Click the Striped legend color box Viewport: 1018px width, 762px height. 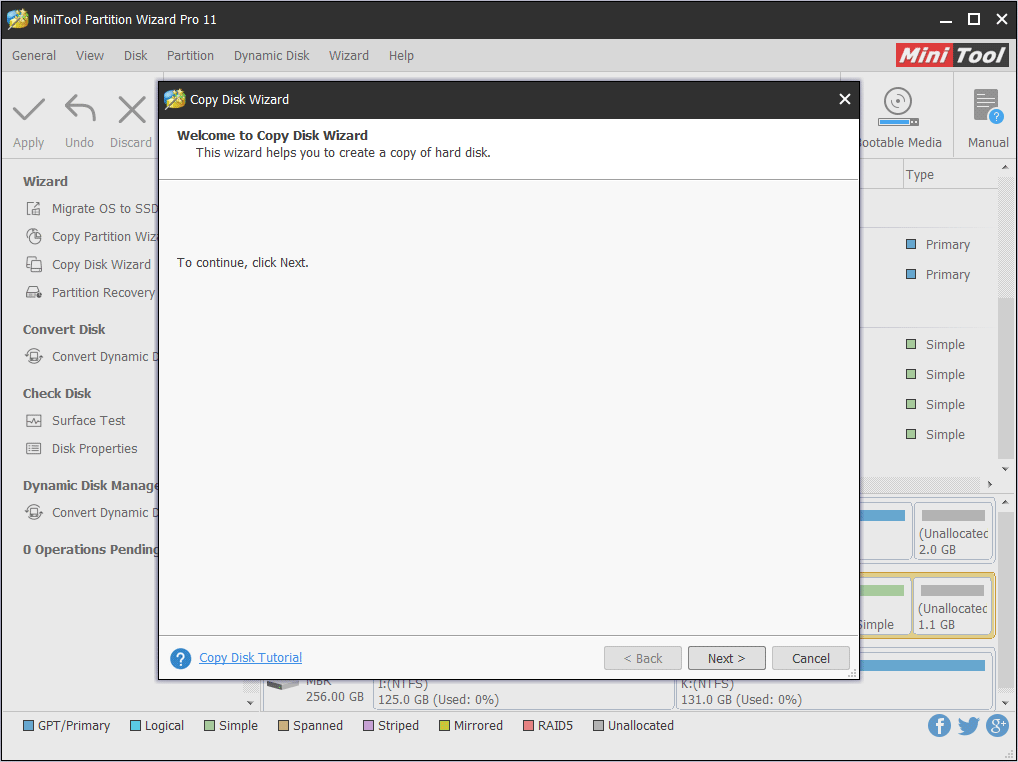tap(368, 726)
